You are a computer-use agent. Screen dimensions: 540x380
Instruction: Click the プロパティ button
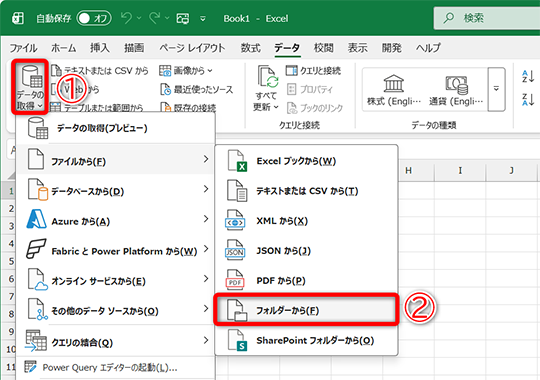310,90
